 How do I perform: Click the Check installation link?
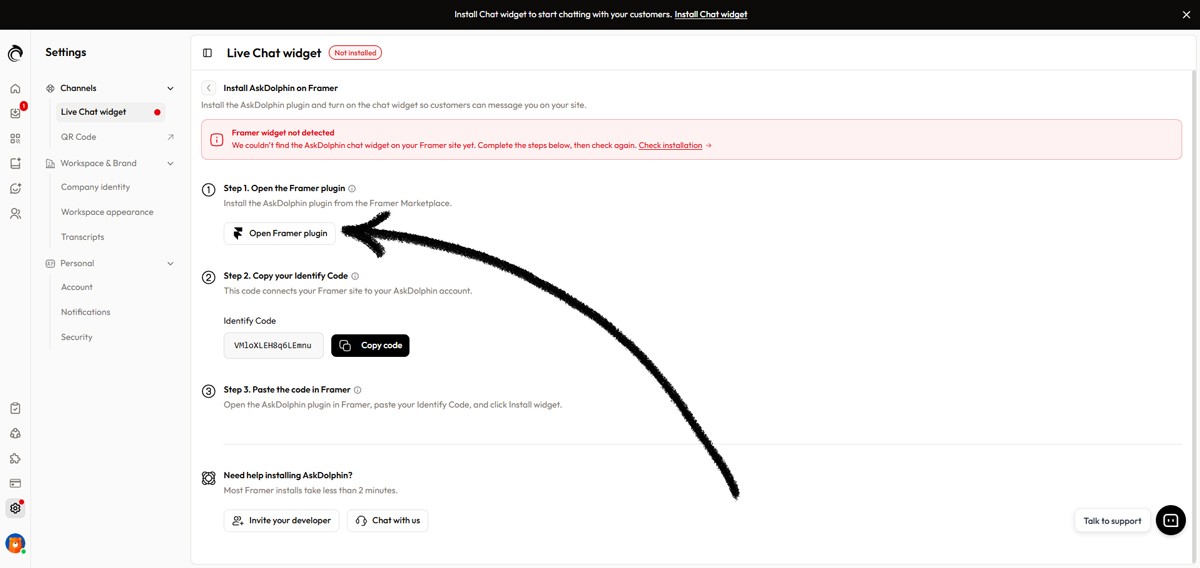tap(670, 145)
